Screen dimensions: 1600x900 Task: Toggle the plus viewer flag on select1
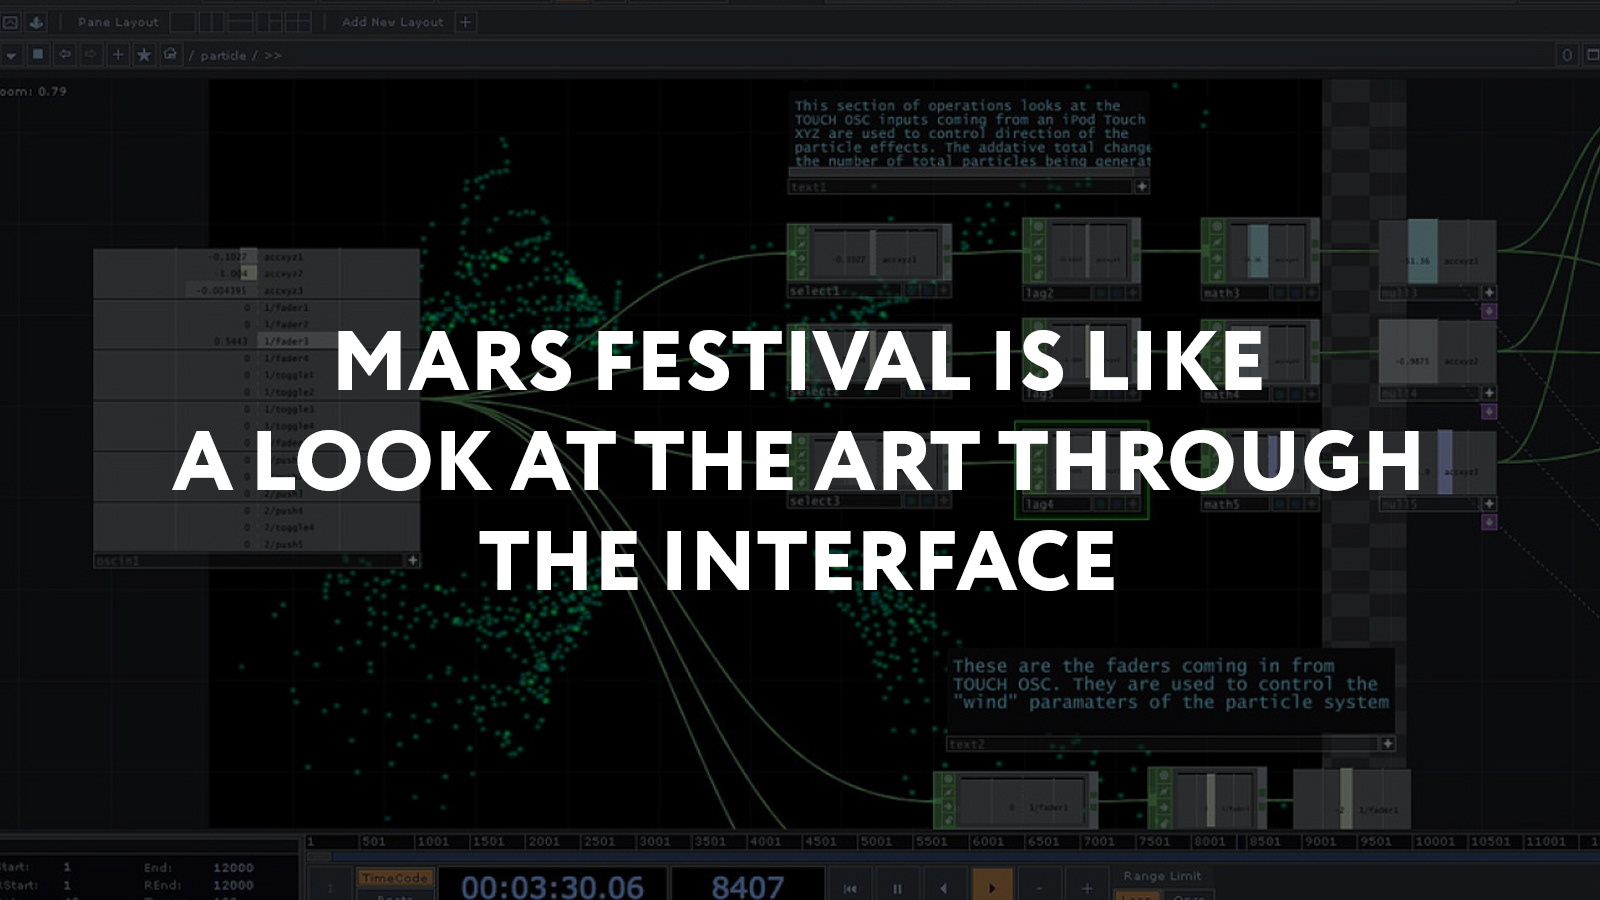point(942,291)
